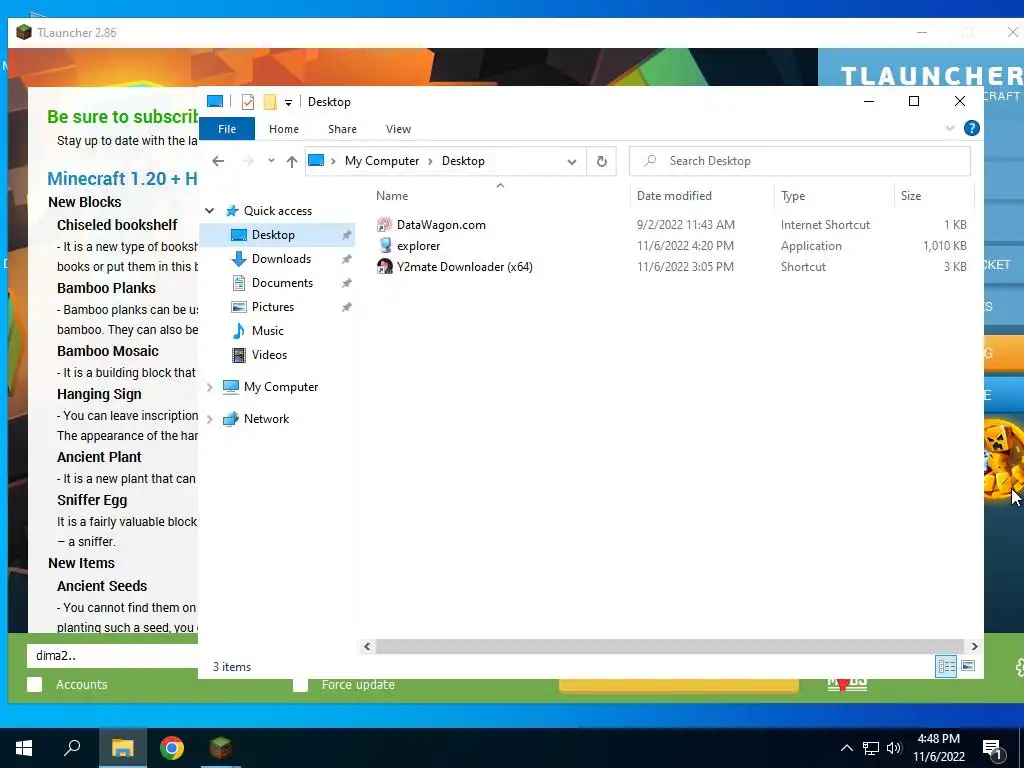Open taskbar search magnifier
1024x768 pixels.
[72, 748]
